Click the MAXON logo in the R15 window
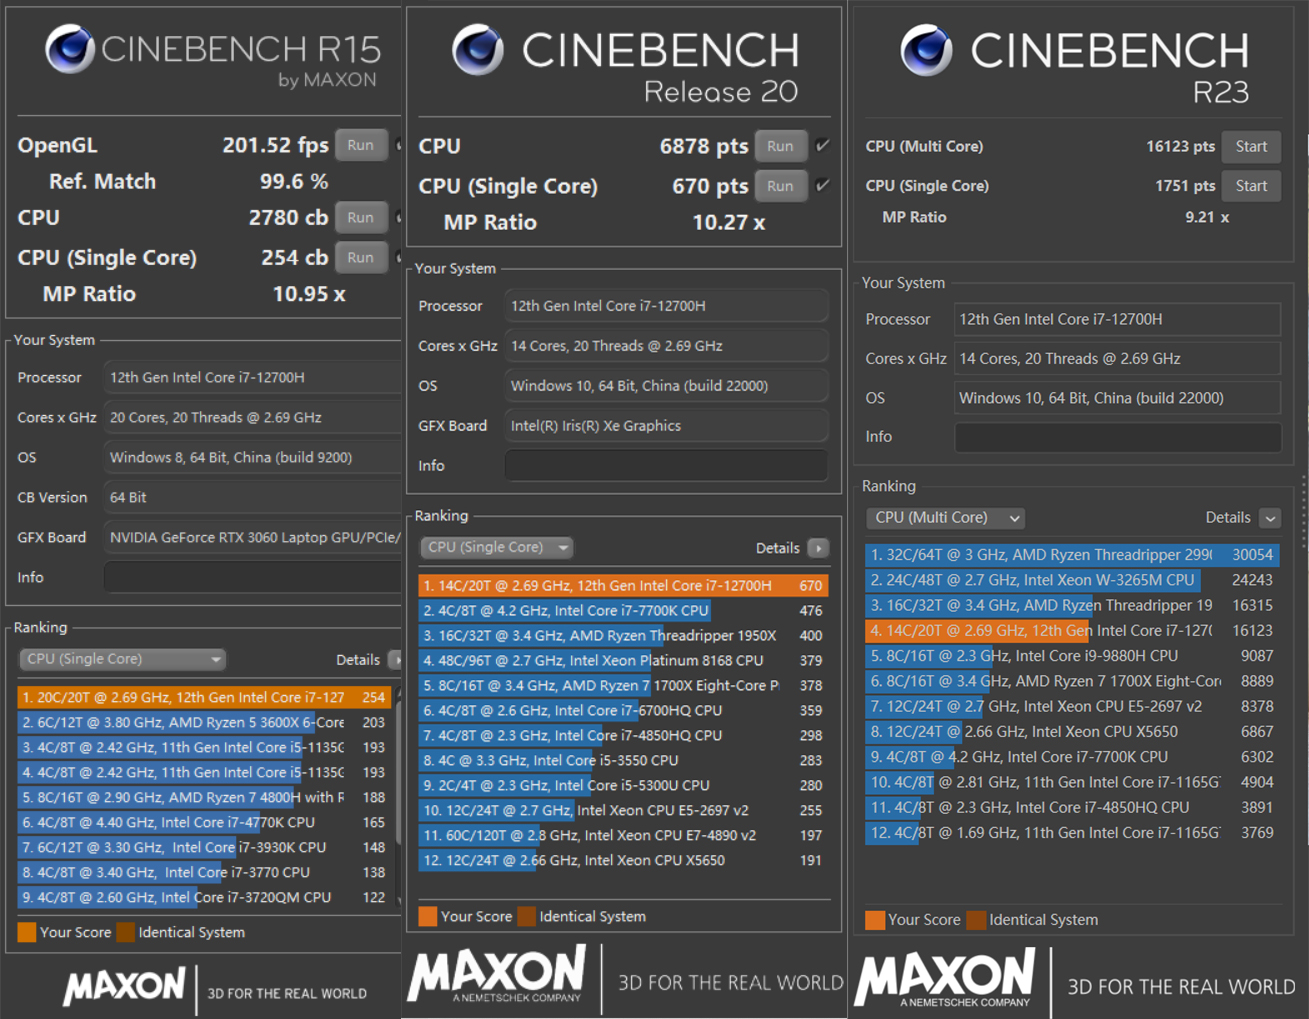This screenshot has height=1019, width=1309. pyautogui.click(x=125, y=986)
